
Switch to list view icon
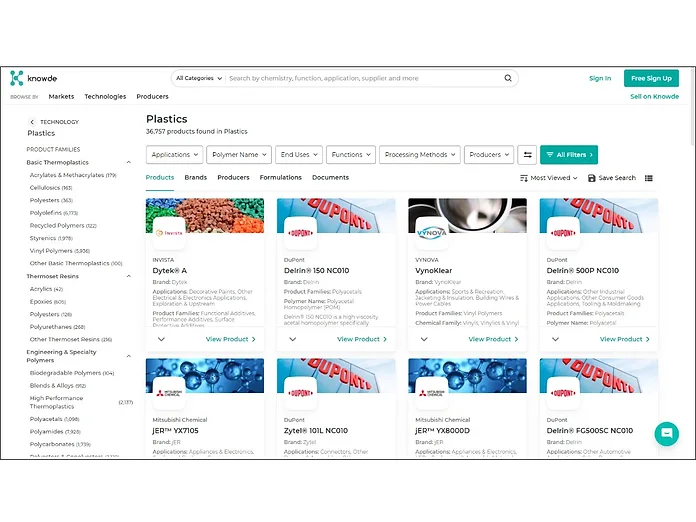pos(649,178)
